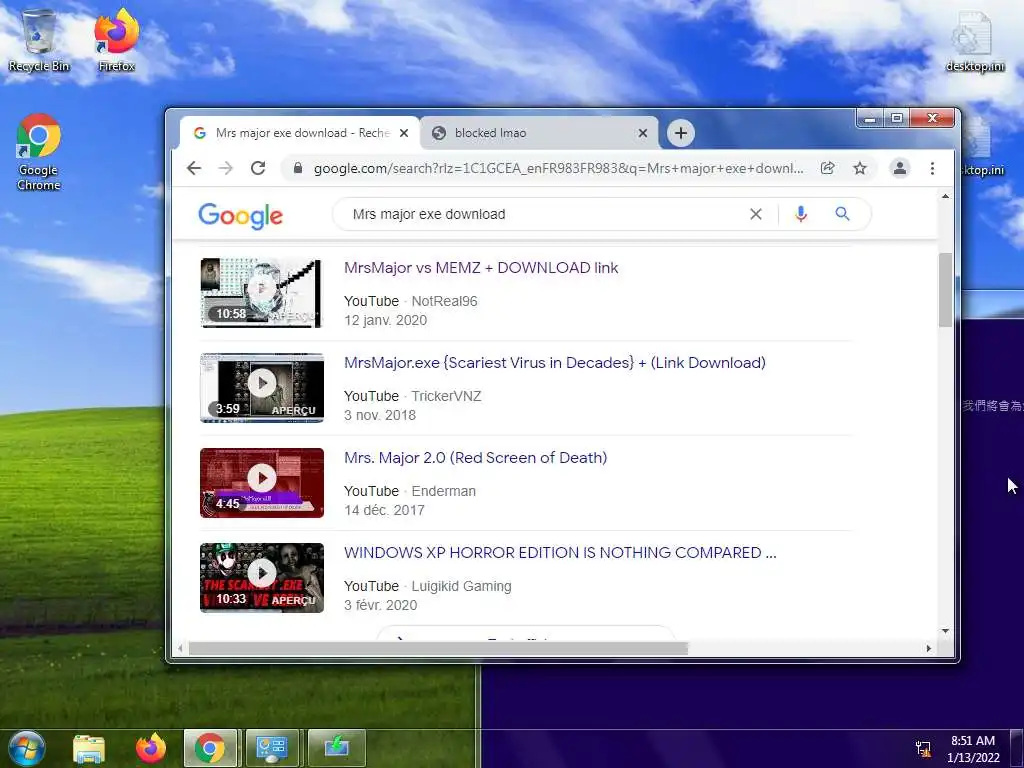Open 'MrsMajor.exe {Scariest Virus in Decades}' link
This screenshot has width=1024, height=768.
[554, 362]
